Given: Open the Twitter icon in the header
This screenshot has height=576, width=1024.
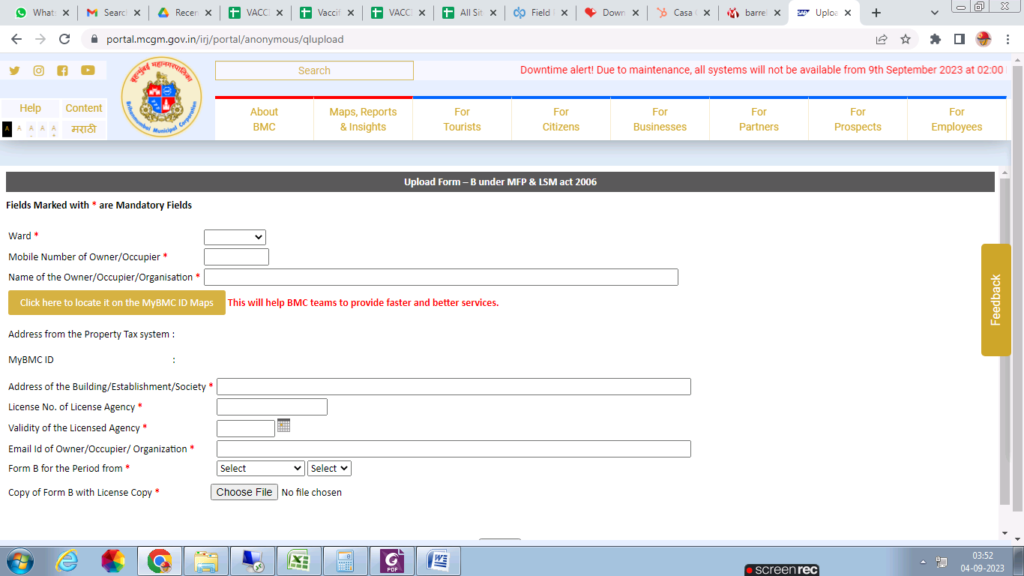Looking at the screenshot, I should (x=13, y=70).
